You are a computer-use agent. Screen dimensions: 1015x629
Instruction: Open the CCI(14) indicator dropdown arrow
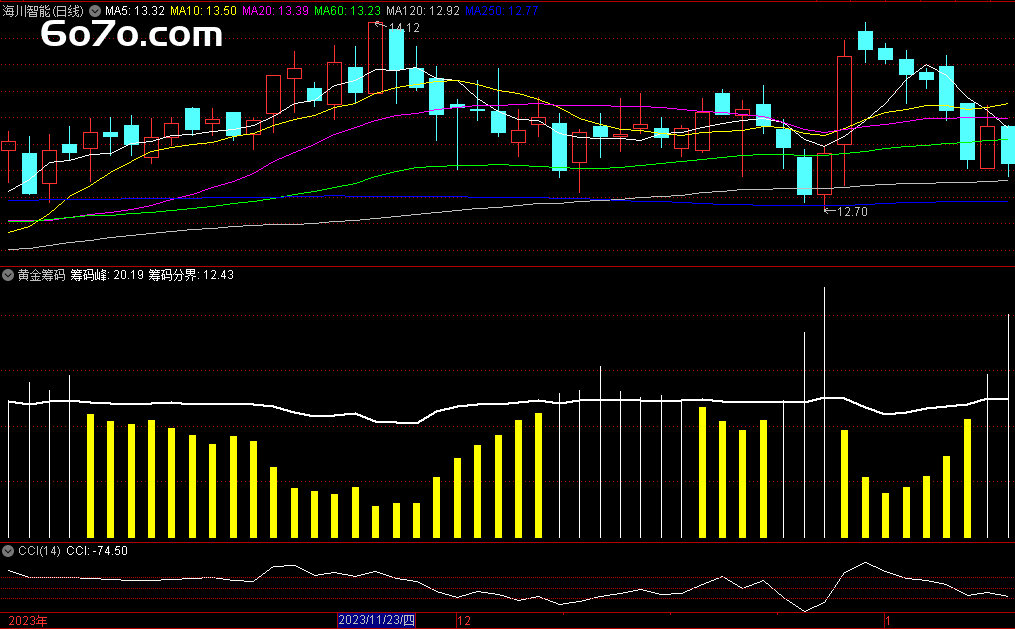(x=8, y=551)
